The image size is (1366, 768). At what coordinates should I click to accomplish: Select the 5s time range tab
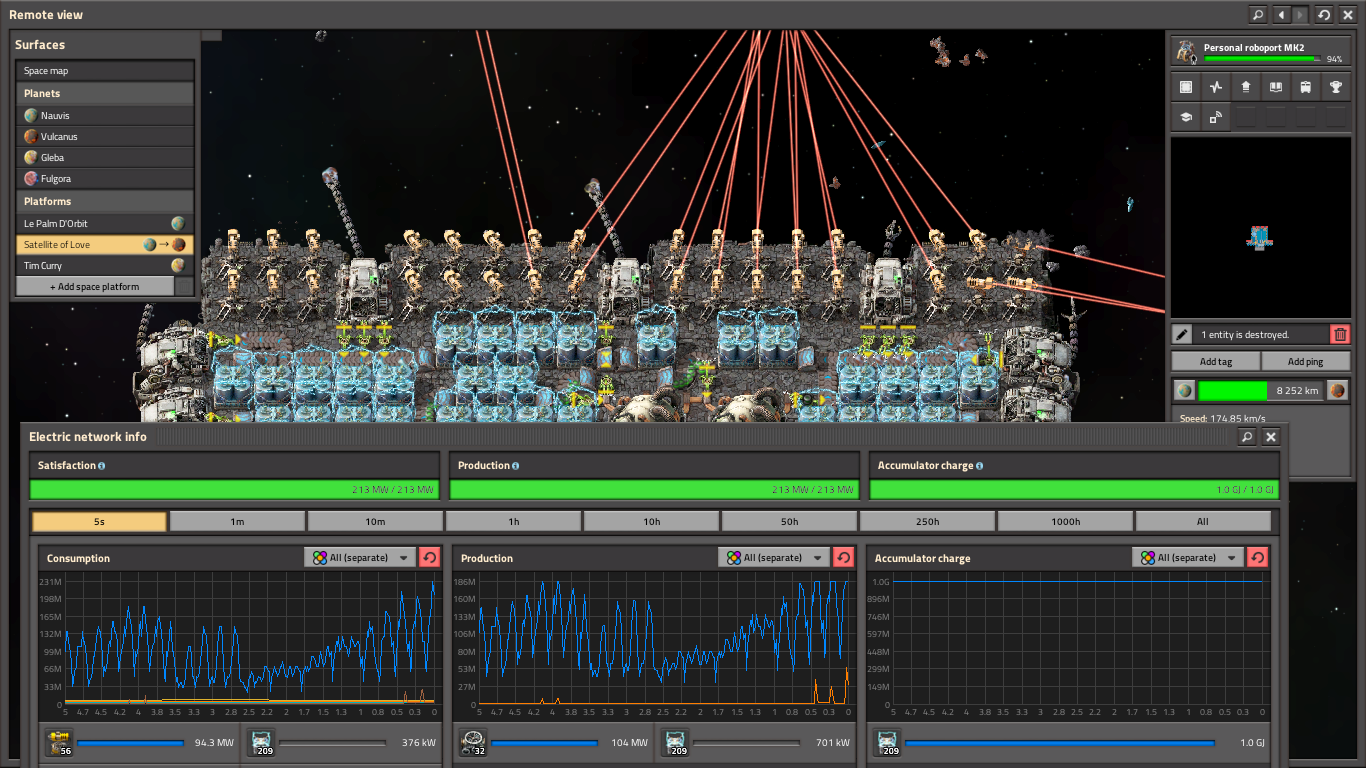coord(99,521)
